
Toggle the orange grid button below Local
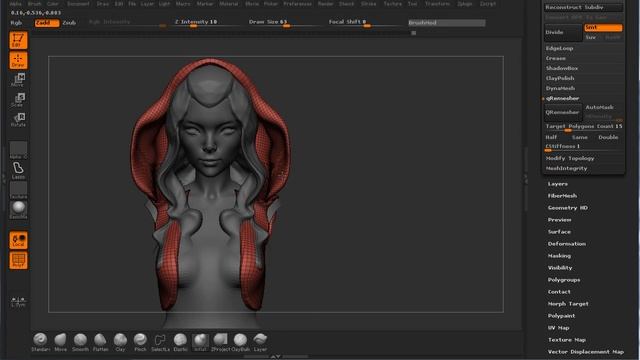point(18,260)
